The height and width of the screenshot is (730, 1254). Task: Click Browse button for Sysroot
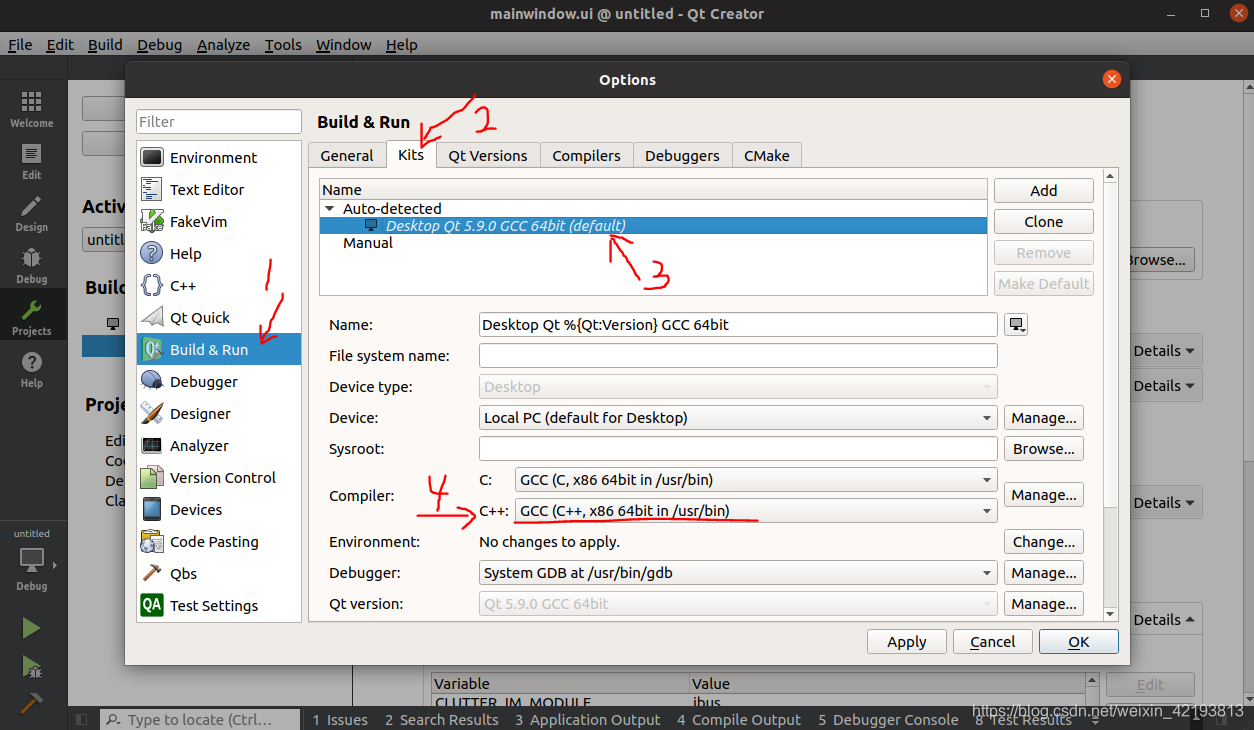1043,448
